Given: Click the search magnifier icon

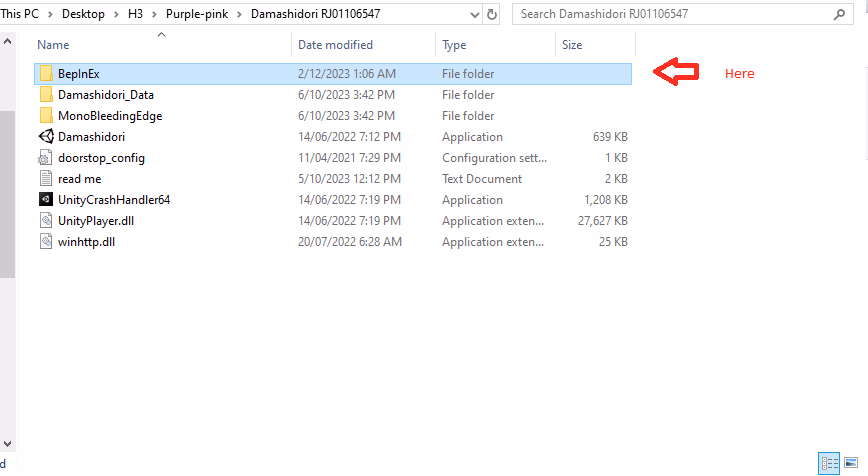Looking at the screenshot, I should [x=839, y=14].
